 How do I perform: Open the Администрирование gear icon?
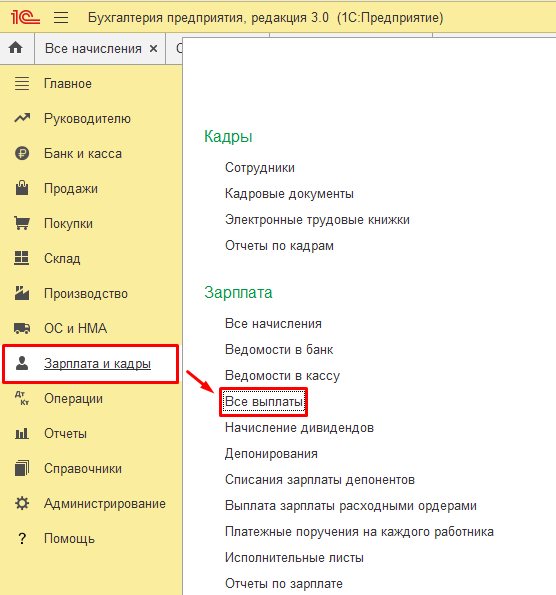22,503
